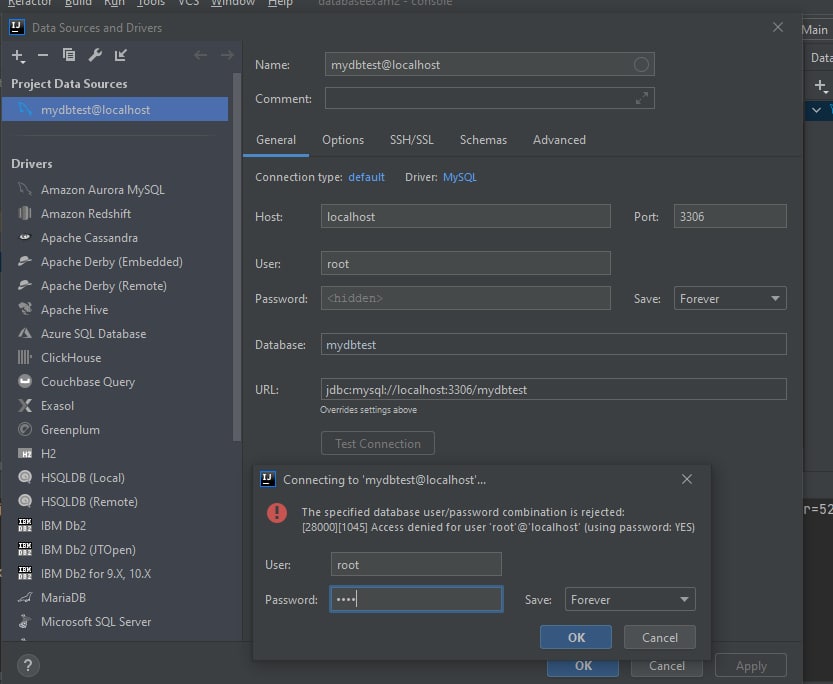Select Microsoft SQL Server driver
833x684 pixels.
click(96, 621)
